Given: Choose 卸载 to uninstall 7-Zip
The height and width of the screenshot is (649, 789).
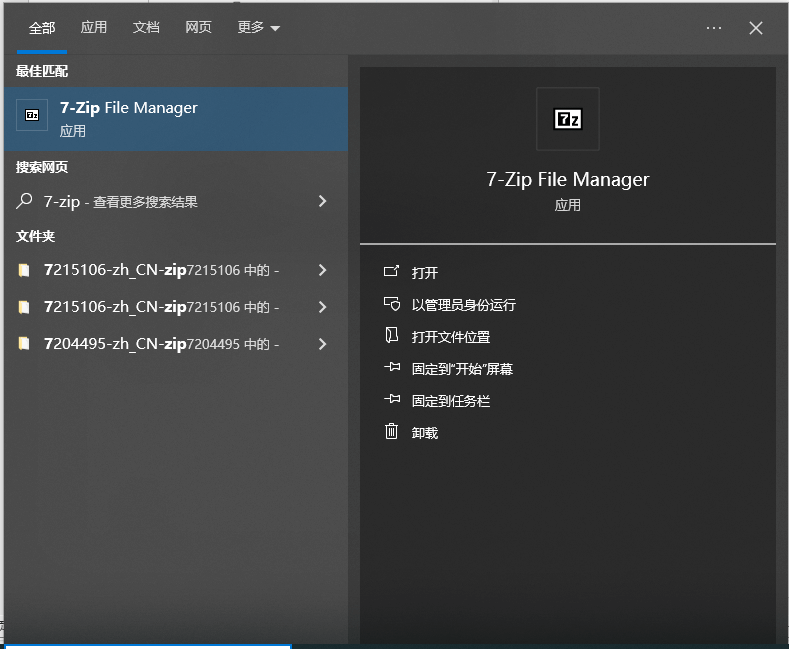Looking at the screenshot, I should 425,433.
